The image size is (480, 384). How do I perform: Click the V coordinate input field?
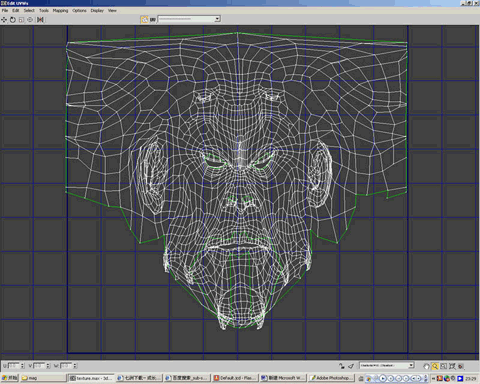[x=39, y=366]
